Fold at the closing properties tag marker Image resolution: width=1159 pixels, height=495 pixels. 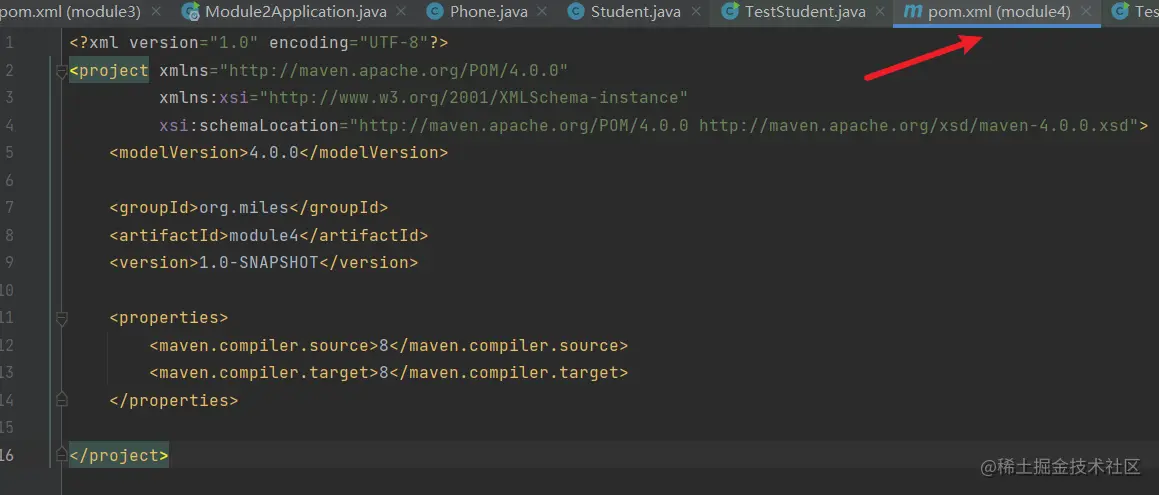[x=61, y=400]
